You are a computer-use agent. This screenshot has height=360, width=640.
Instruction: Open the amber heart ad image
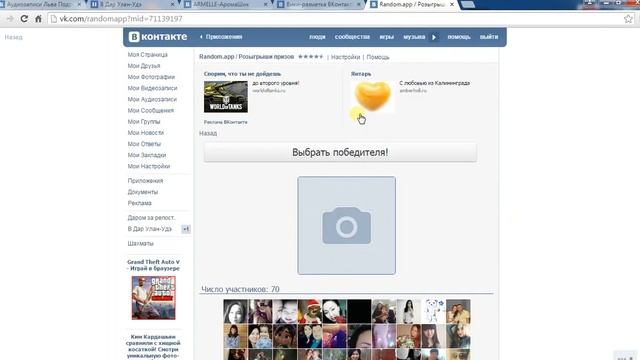coord(373,96)
